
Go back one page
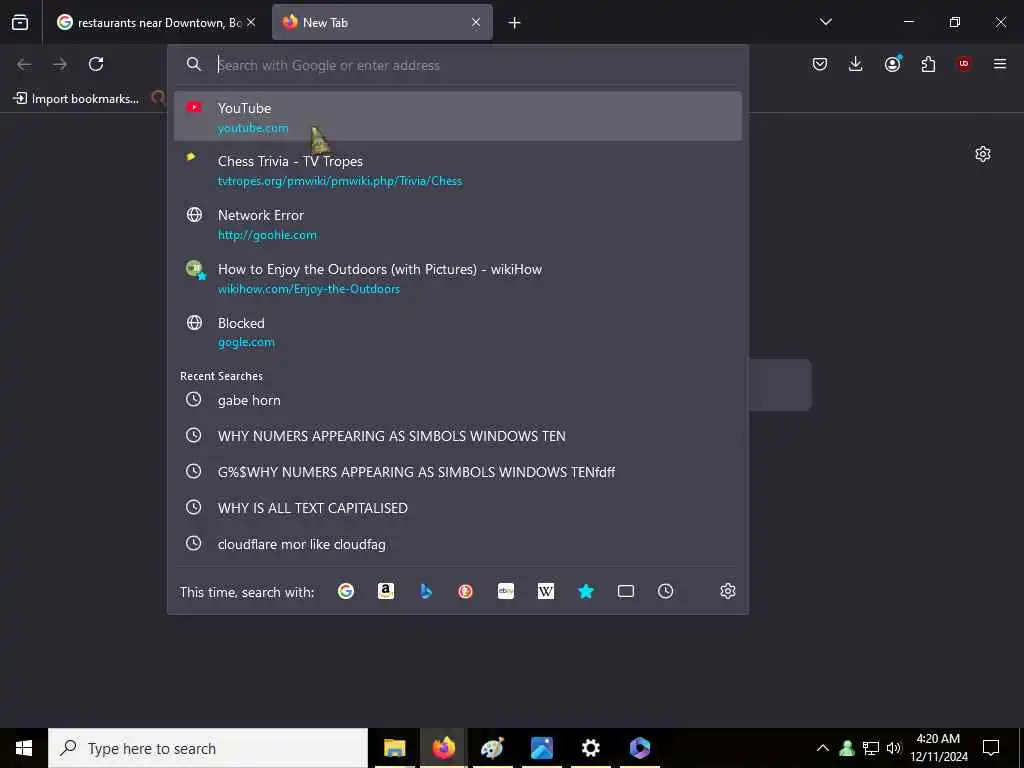pos(24,64)
